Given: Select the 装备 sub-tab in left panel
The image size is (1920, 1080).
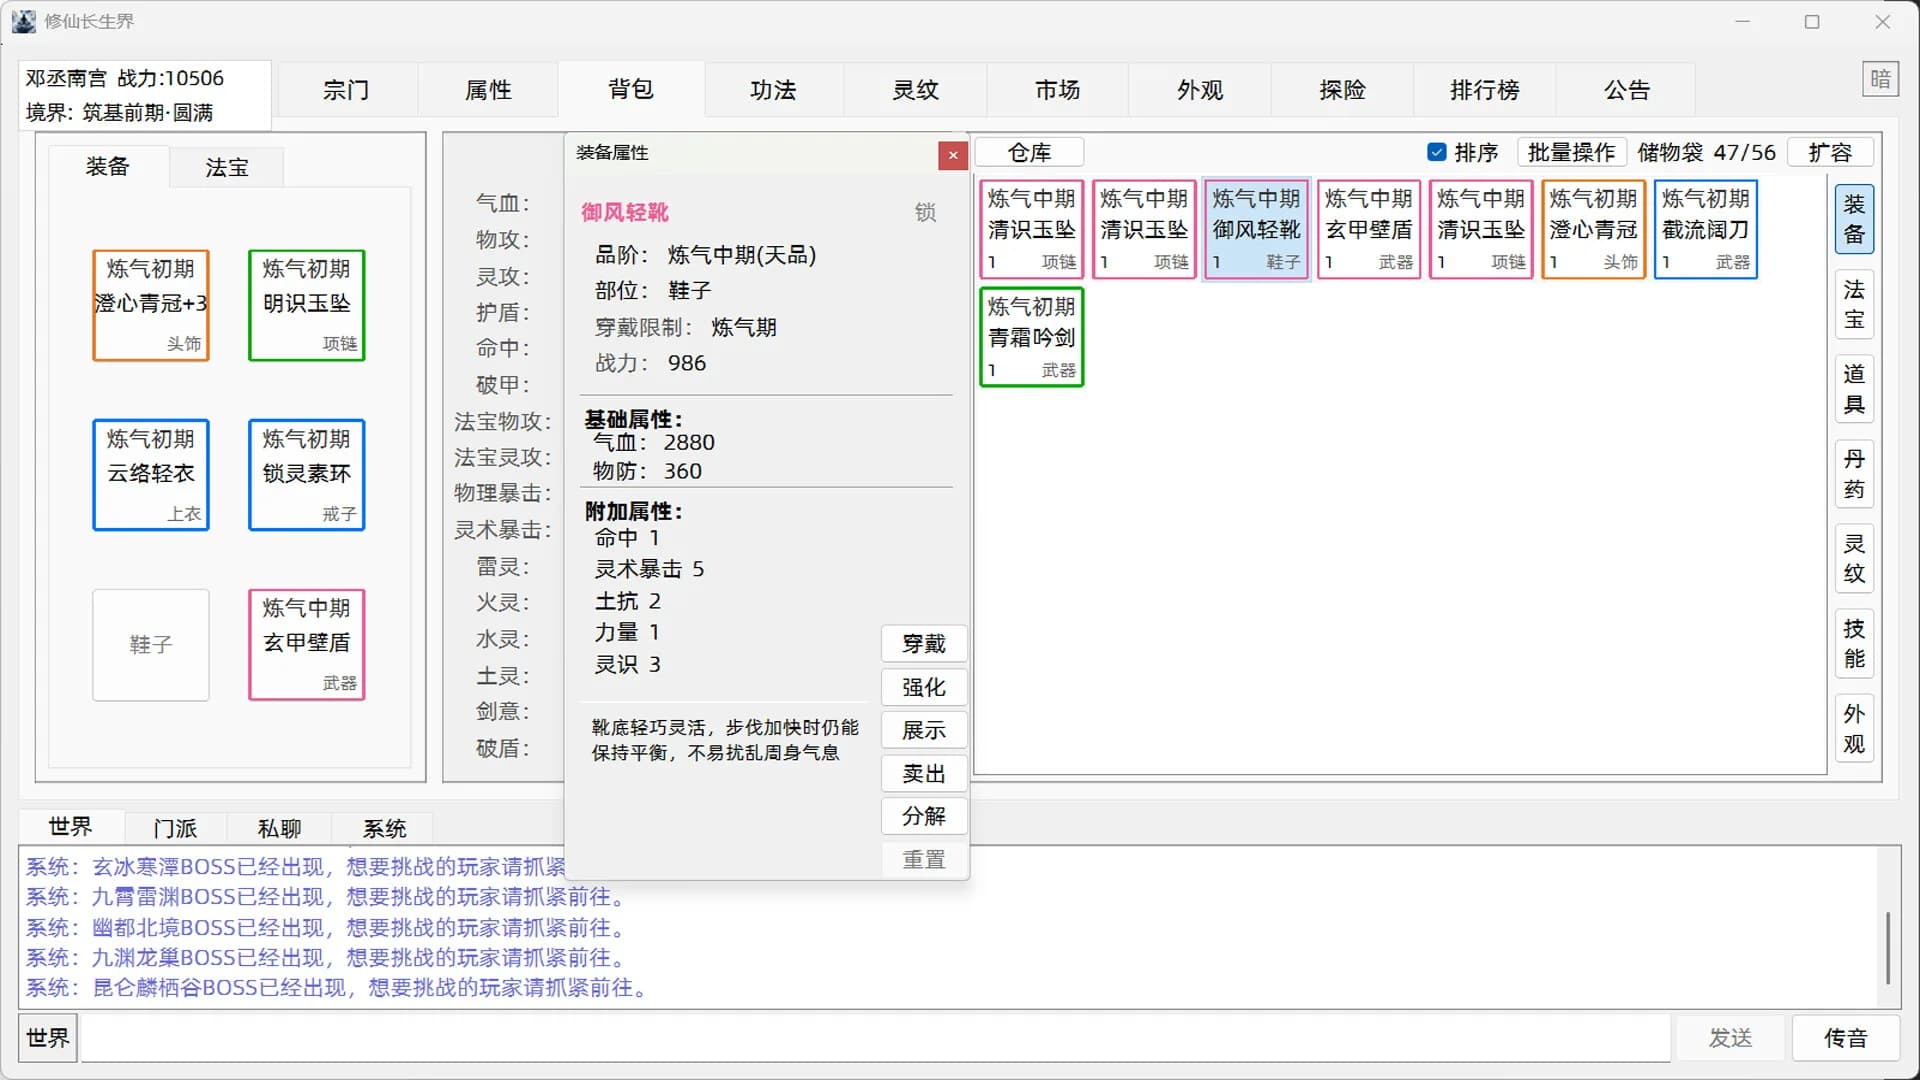Looking at the screenshot, I should (x=107, y=166).
